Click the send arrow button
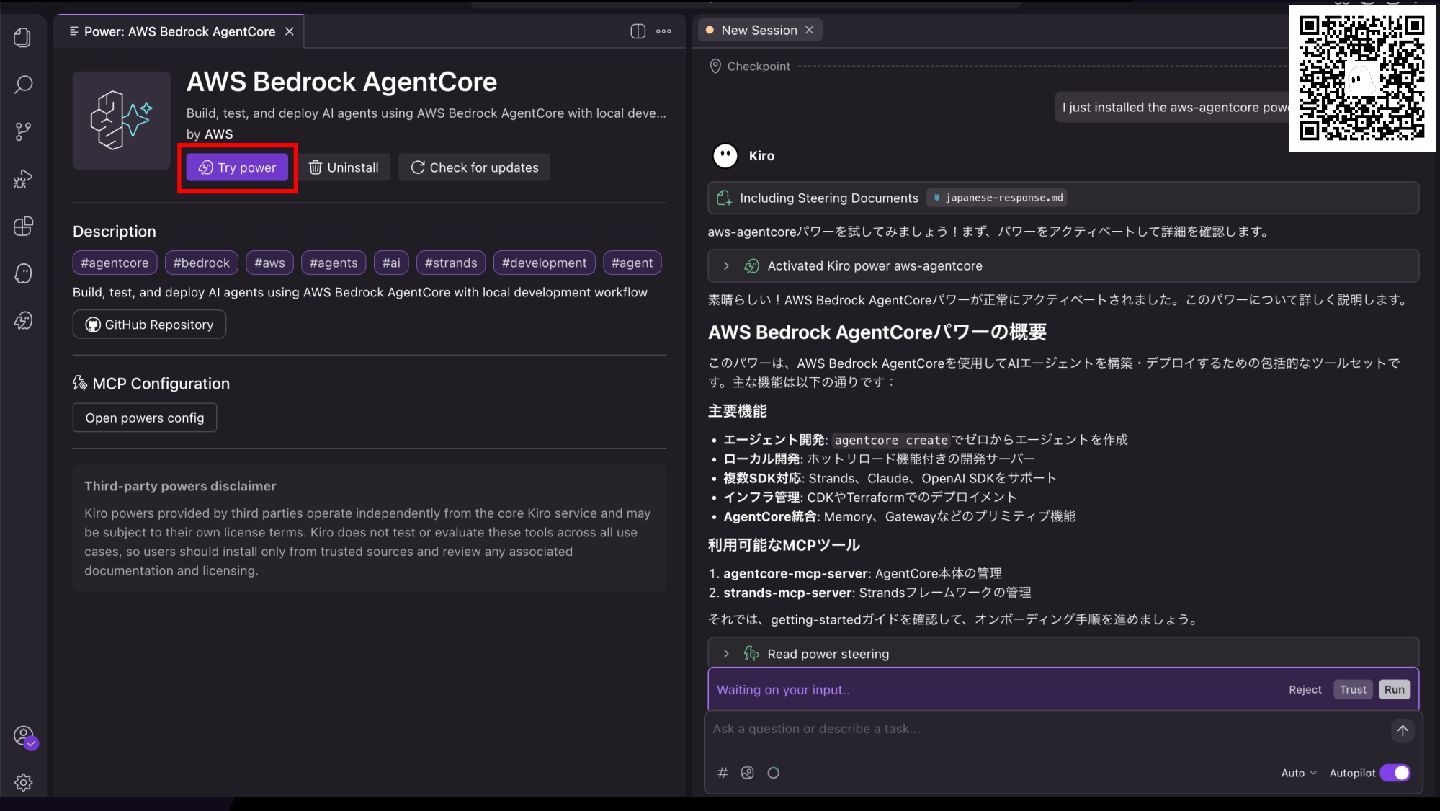This screenshot has width=1440, height=811. (1402, 730)
